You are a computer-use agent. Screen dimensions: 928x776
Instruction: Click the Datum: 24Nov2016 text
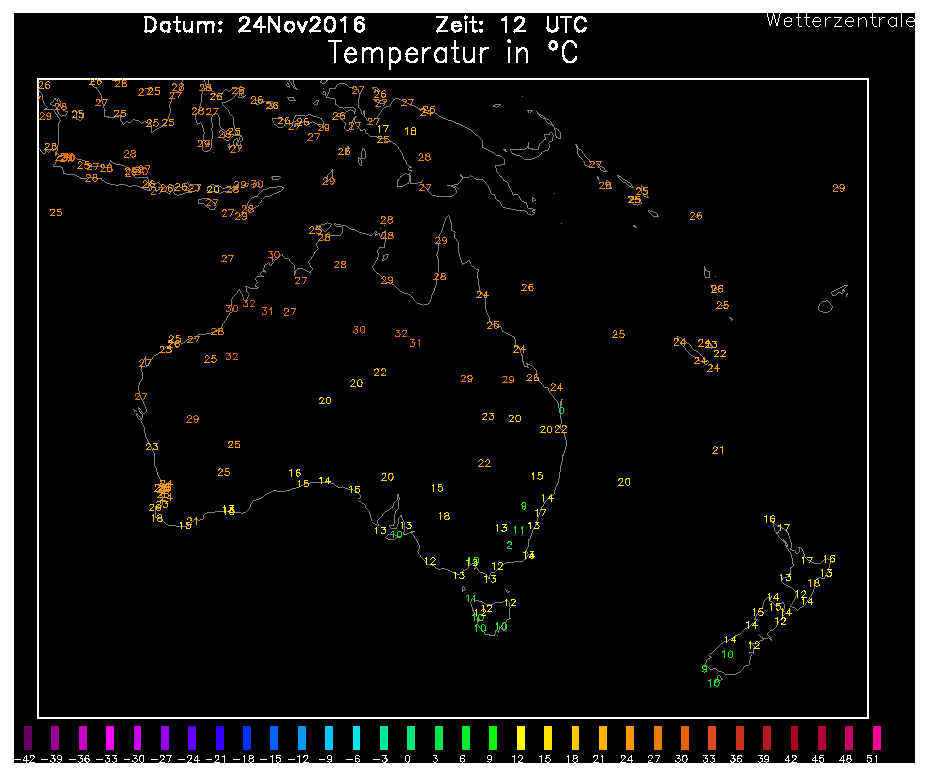click(254, 25)
